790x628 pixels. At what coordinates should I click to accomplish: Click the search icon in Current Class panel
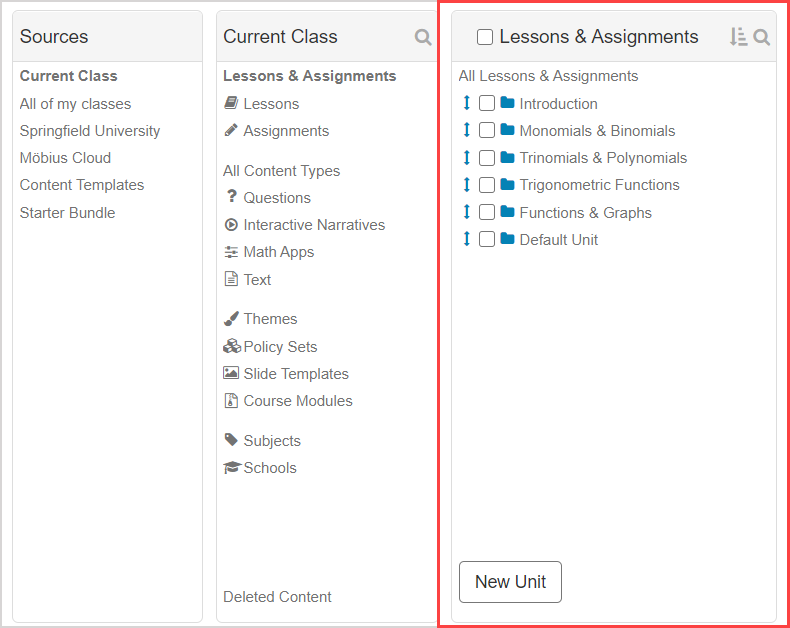click(423, 37)
